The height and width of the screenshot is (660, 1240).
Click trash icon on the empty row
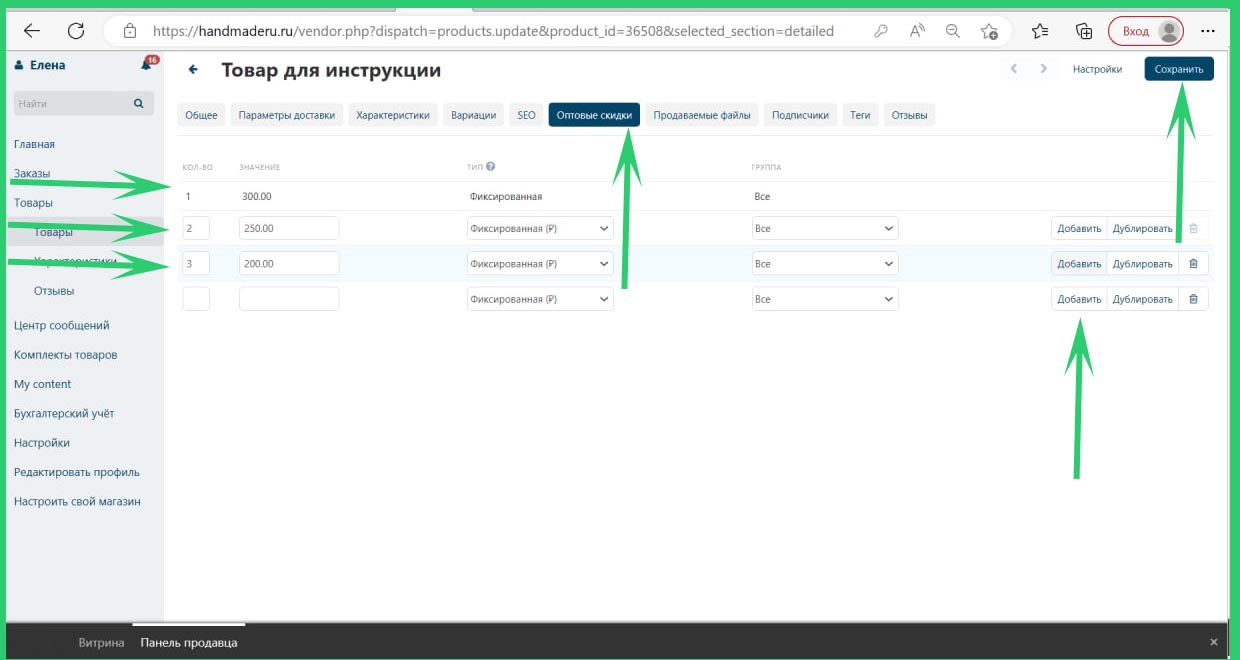click(x=1193, y=299)
